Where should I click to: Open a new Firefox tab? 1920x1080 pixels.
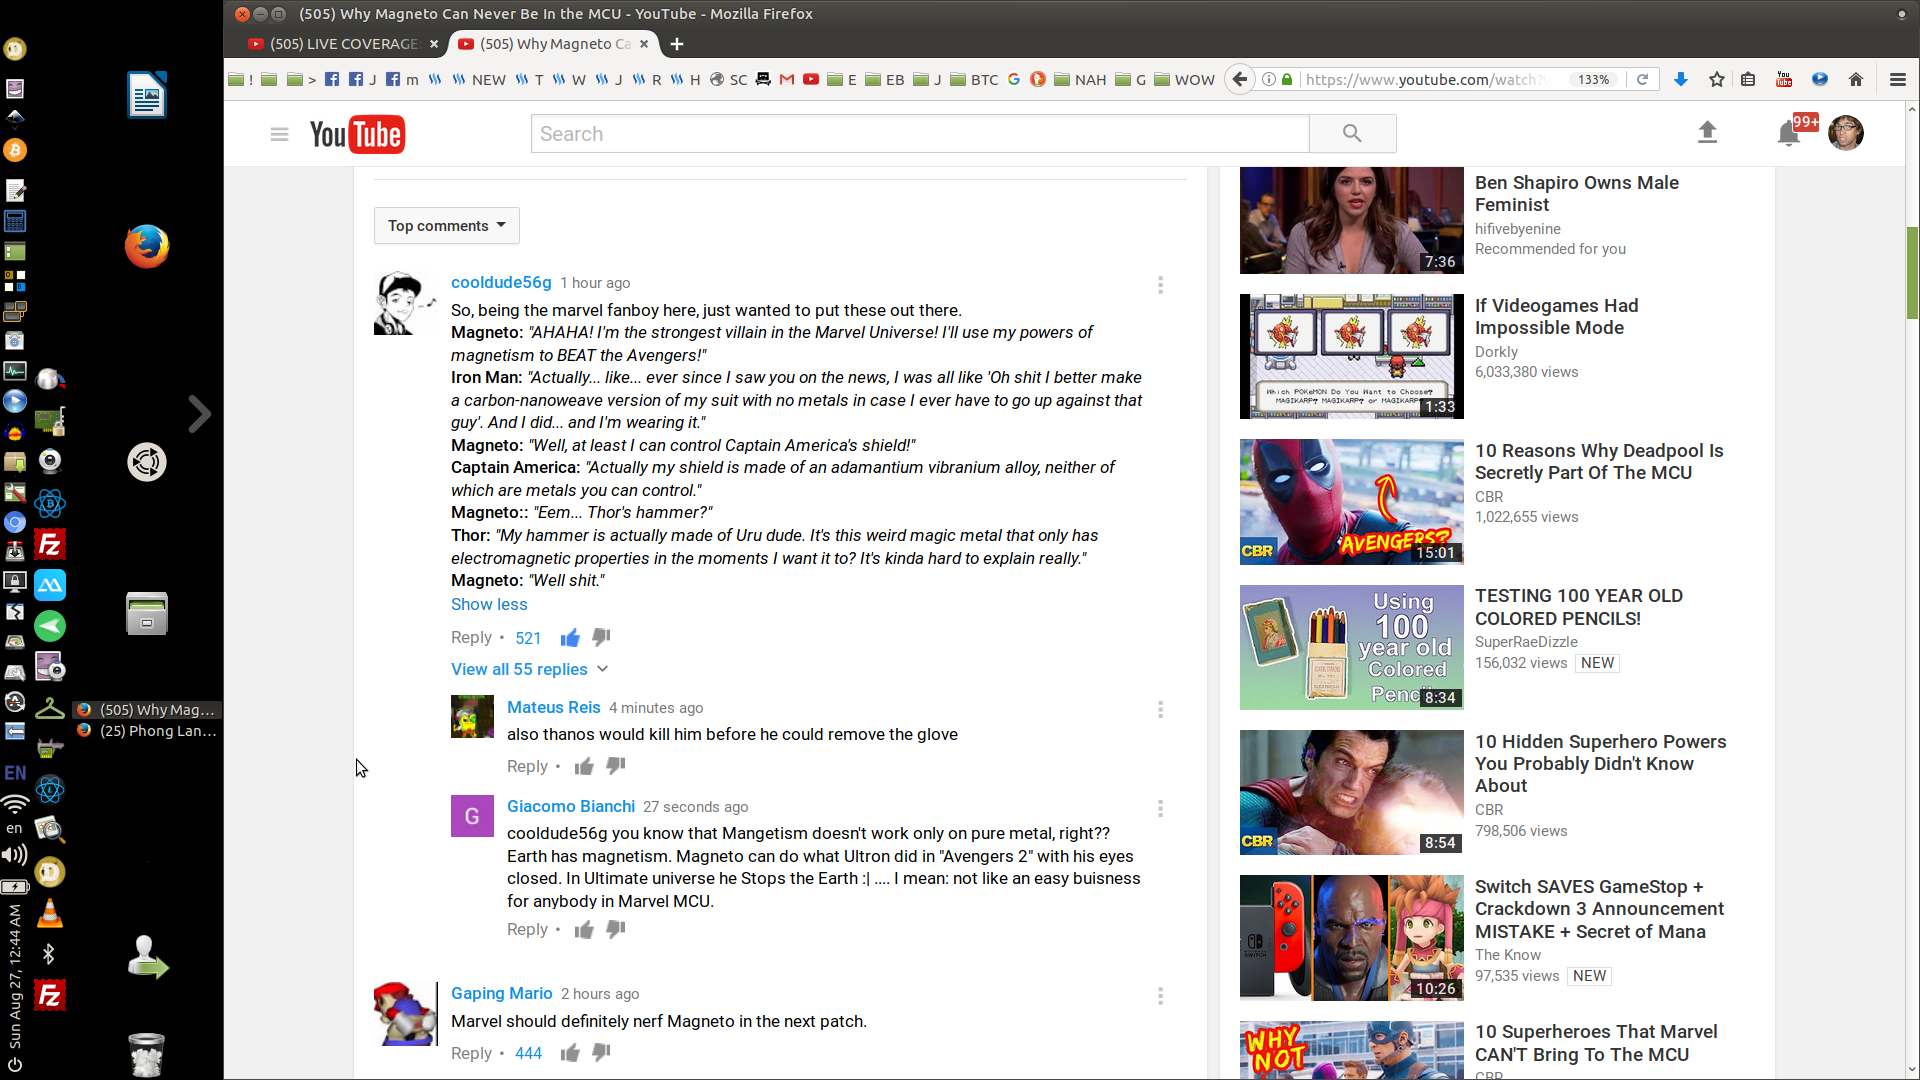tap(677, 44)
